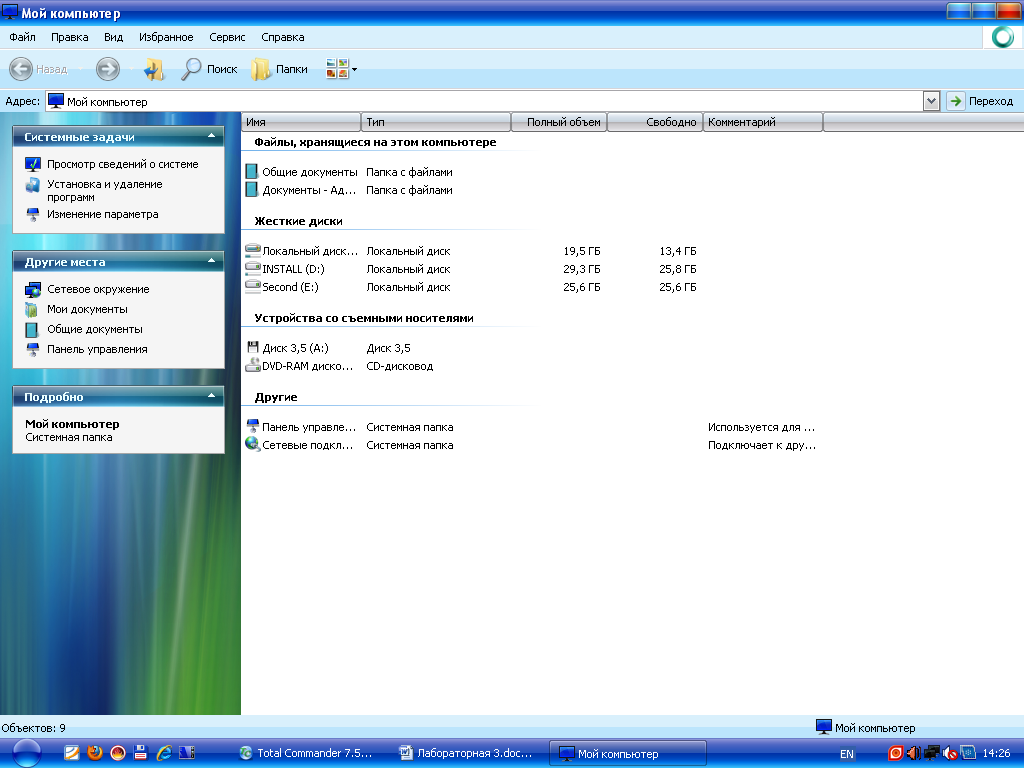Launch Internet Explorer from quick launch
1024x768 pixels.
[164, 752]
